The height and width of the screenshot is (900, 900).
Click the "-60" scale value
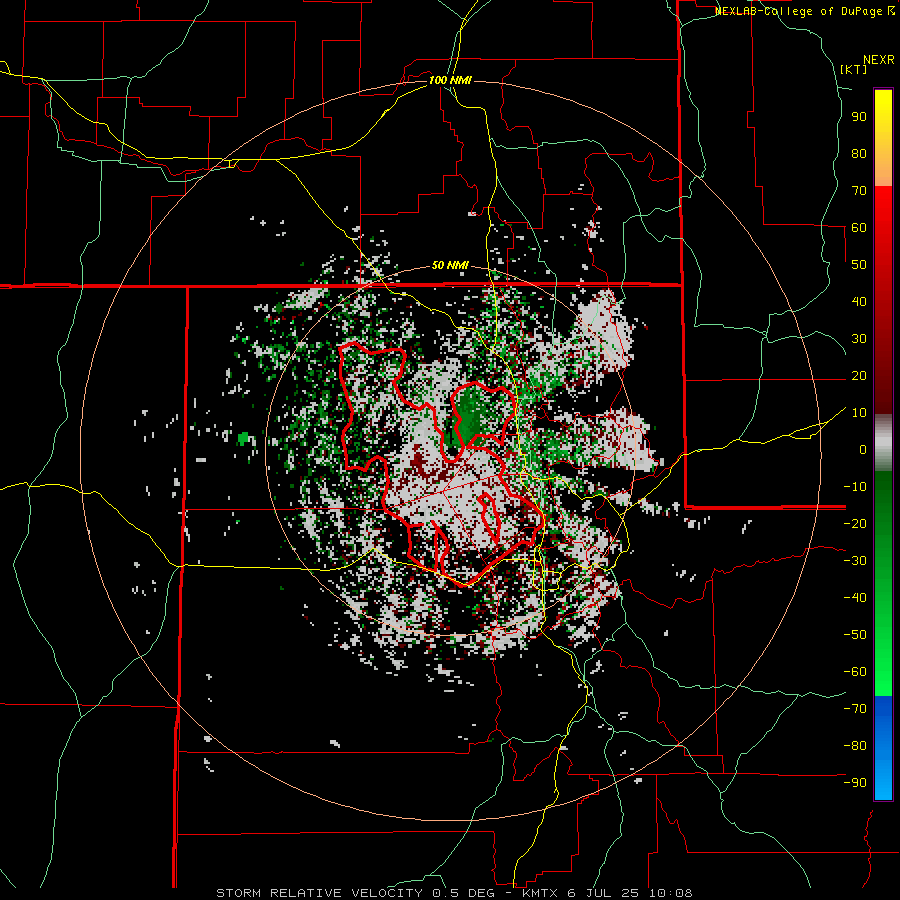(855, 672)
